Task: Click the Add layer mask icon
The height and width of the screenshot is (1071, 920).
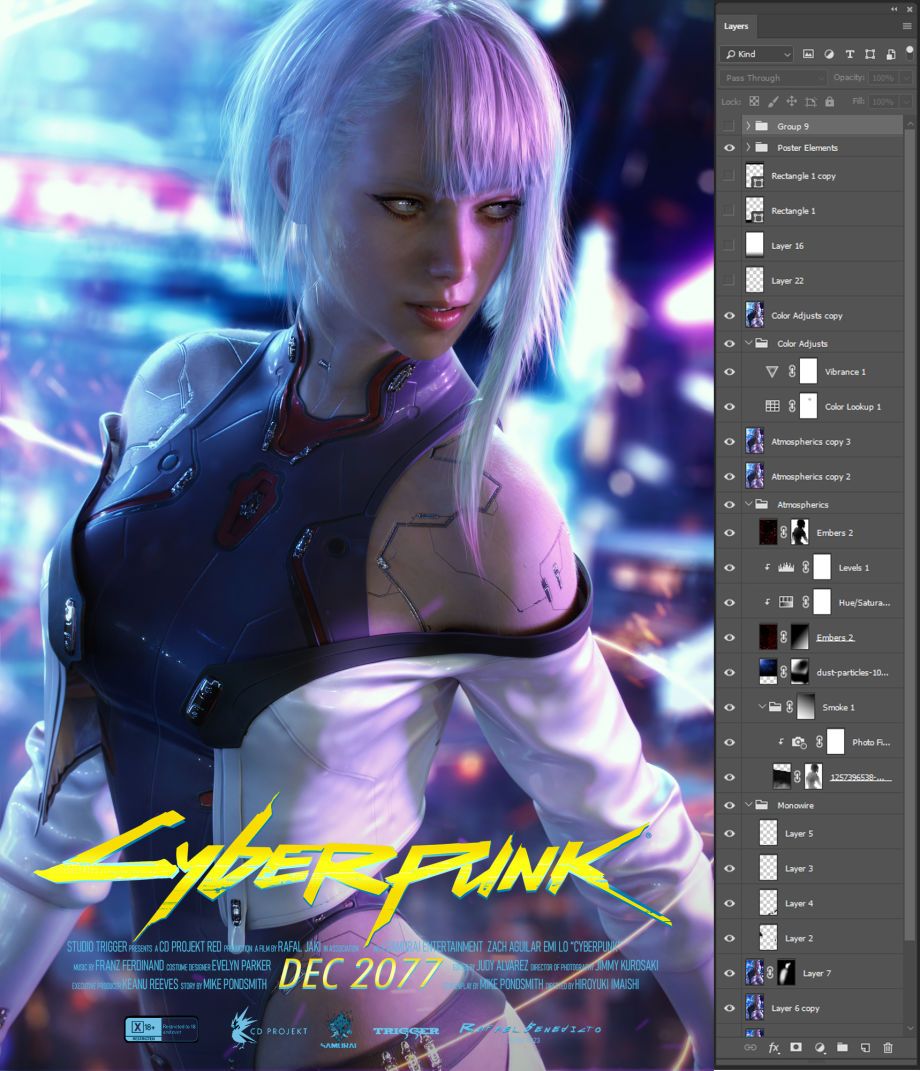Action: pos(796,1047)
